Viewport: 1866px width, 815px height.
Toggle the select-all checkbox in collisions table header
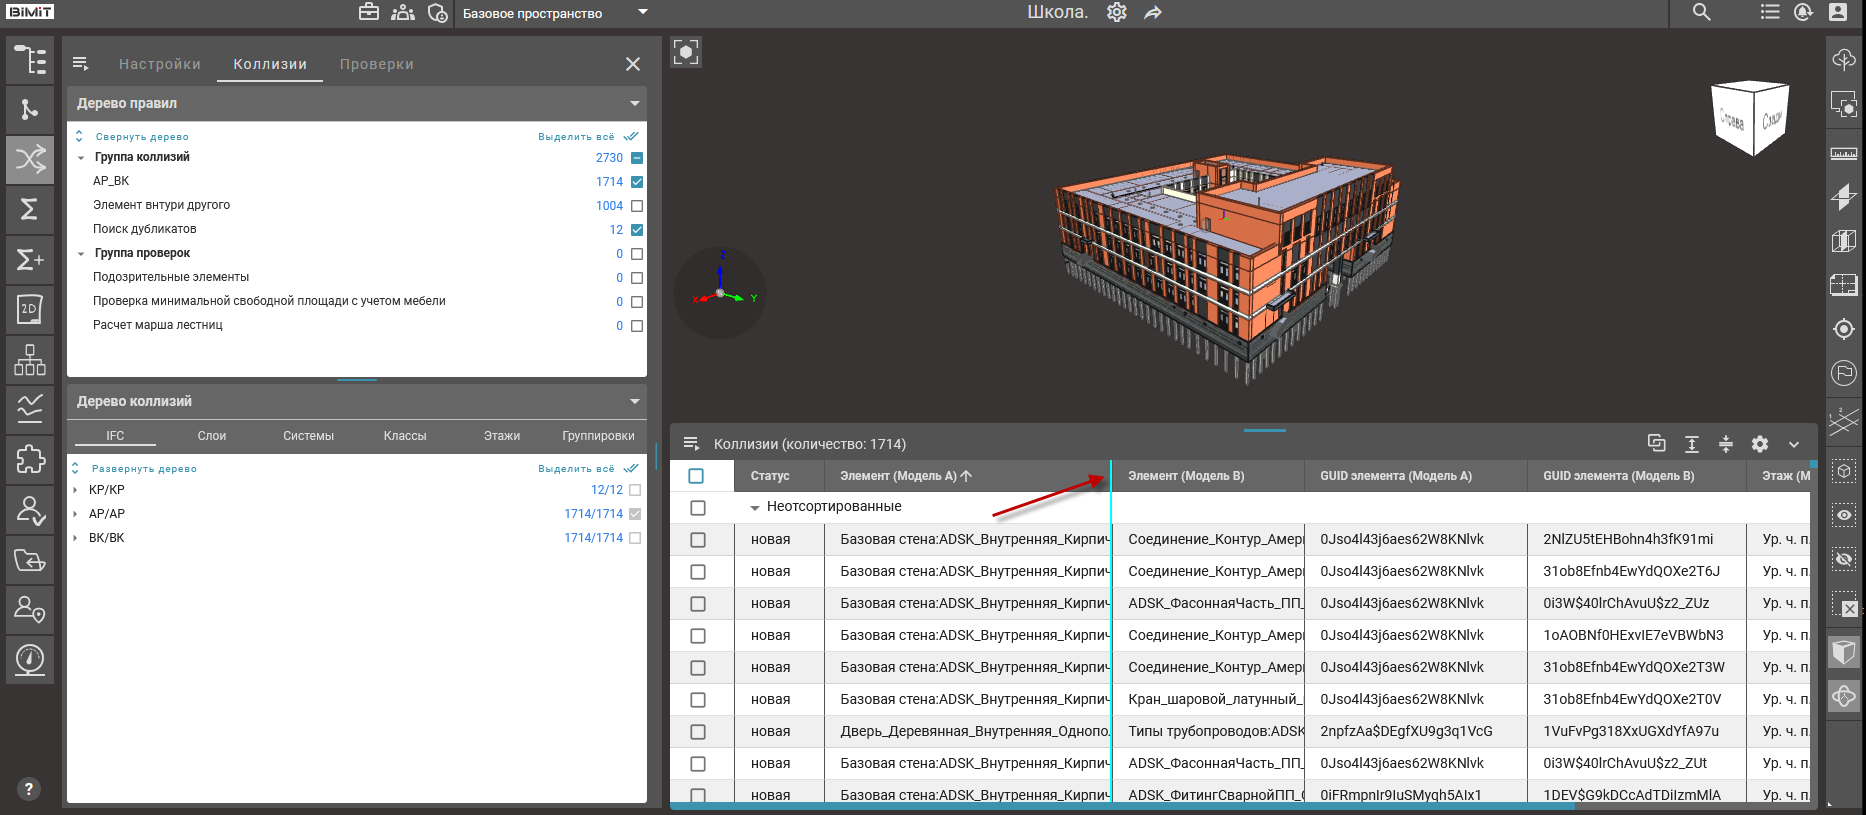pyautogui.click(x=697, y=476)
